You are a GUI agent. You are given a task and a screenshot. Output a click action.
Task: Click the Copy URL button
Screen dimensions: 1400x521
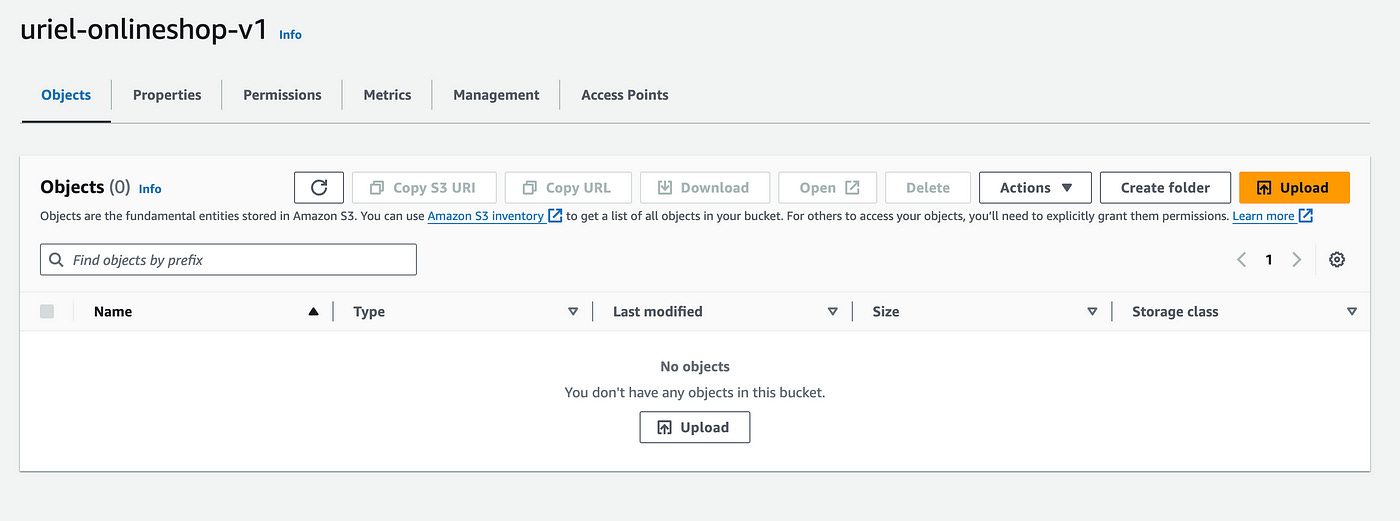[x=568, y=187]
